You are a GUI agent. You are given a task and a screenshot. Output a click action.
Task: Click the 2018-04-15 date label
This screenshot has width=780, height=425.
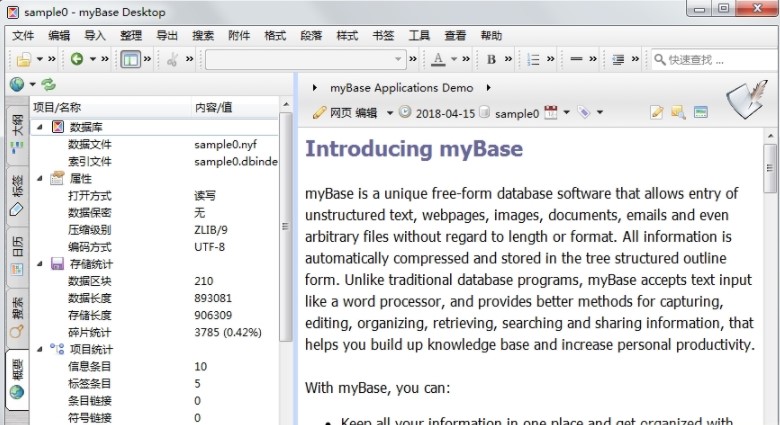click(445, 113)
